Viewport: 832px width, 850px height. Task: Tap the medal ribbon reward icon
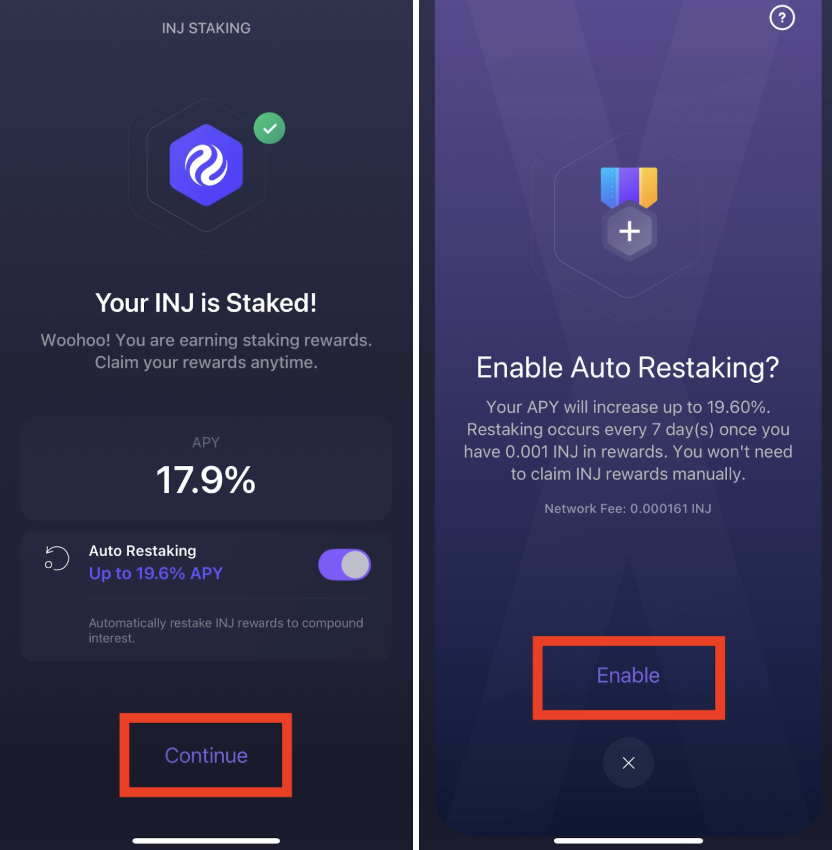tap(629, 187)
